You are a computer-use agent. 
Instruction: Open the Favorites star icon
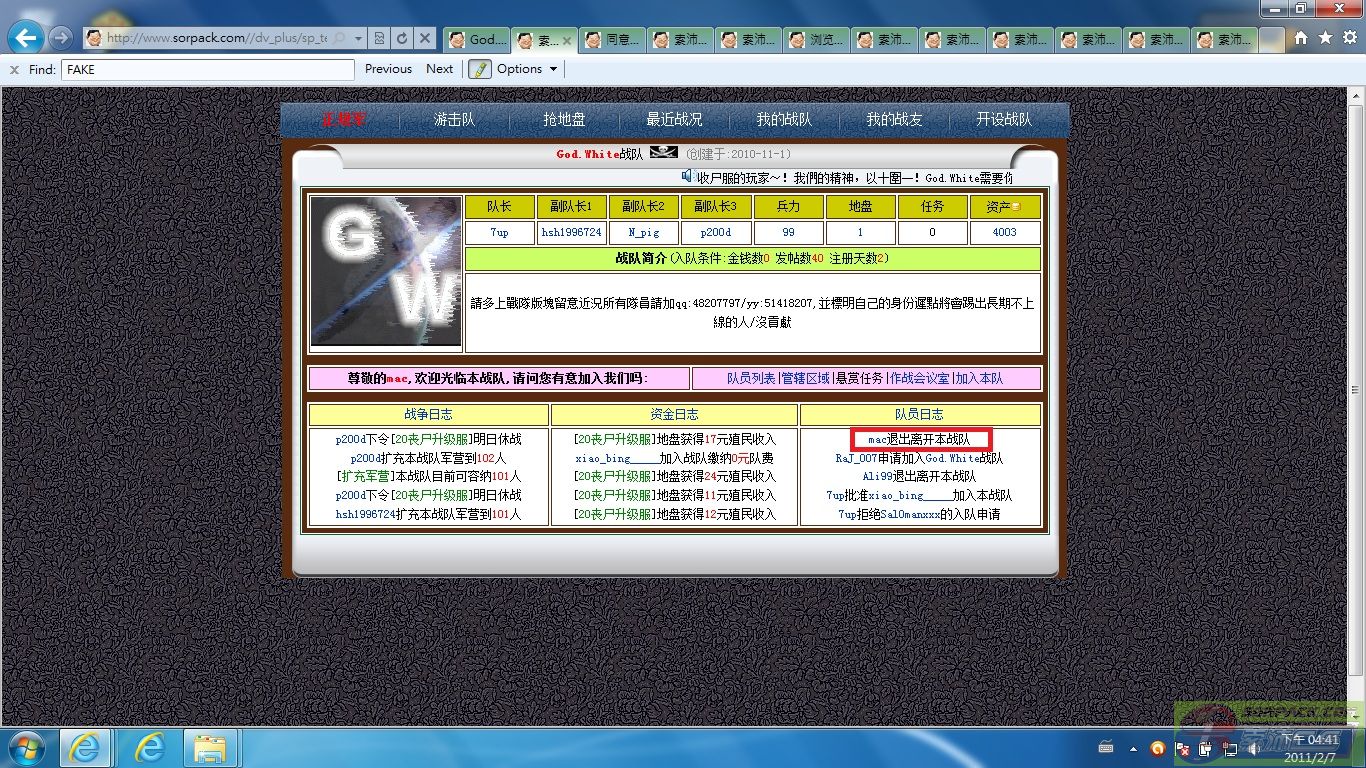(1325, 38)
